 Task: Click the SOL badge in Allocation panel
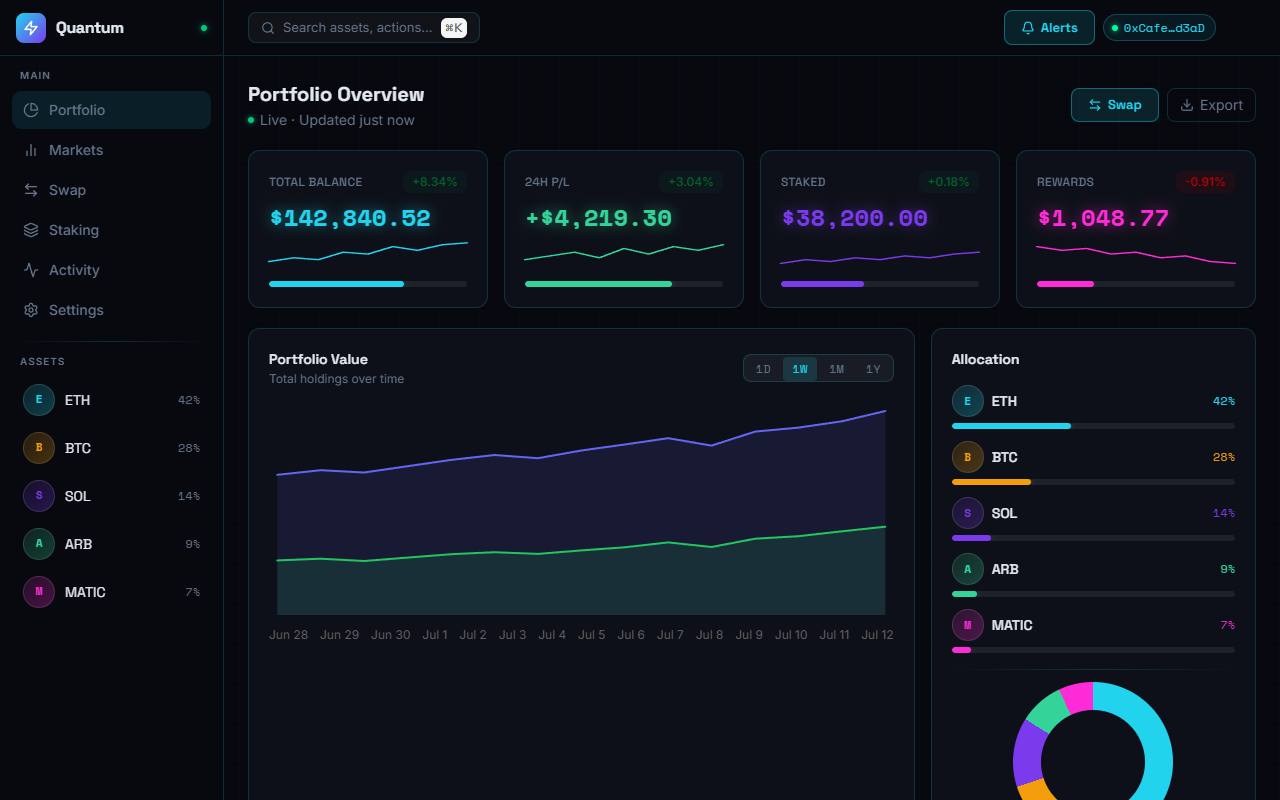coord(967,513)
